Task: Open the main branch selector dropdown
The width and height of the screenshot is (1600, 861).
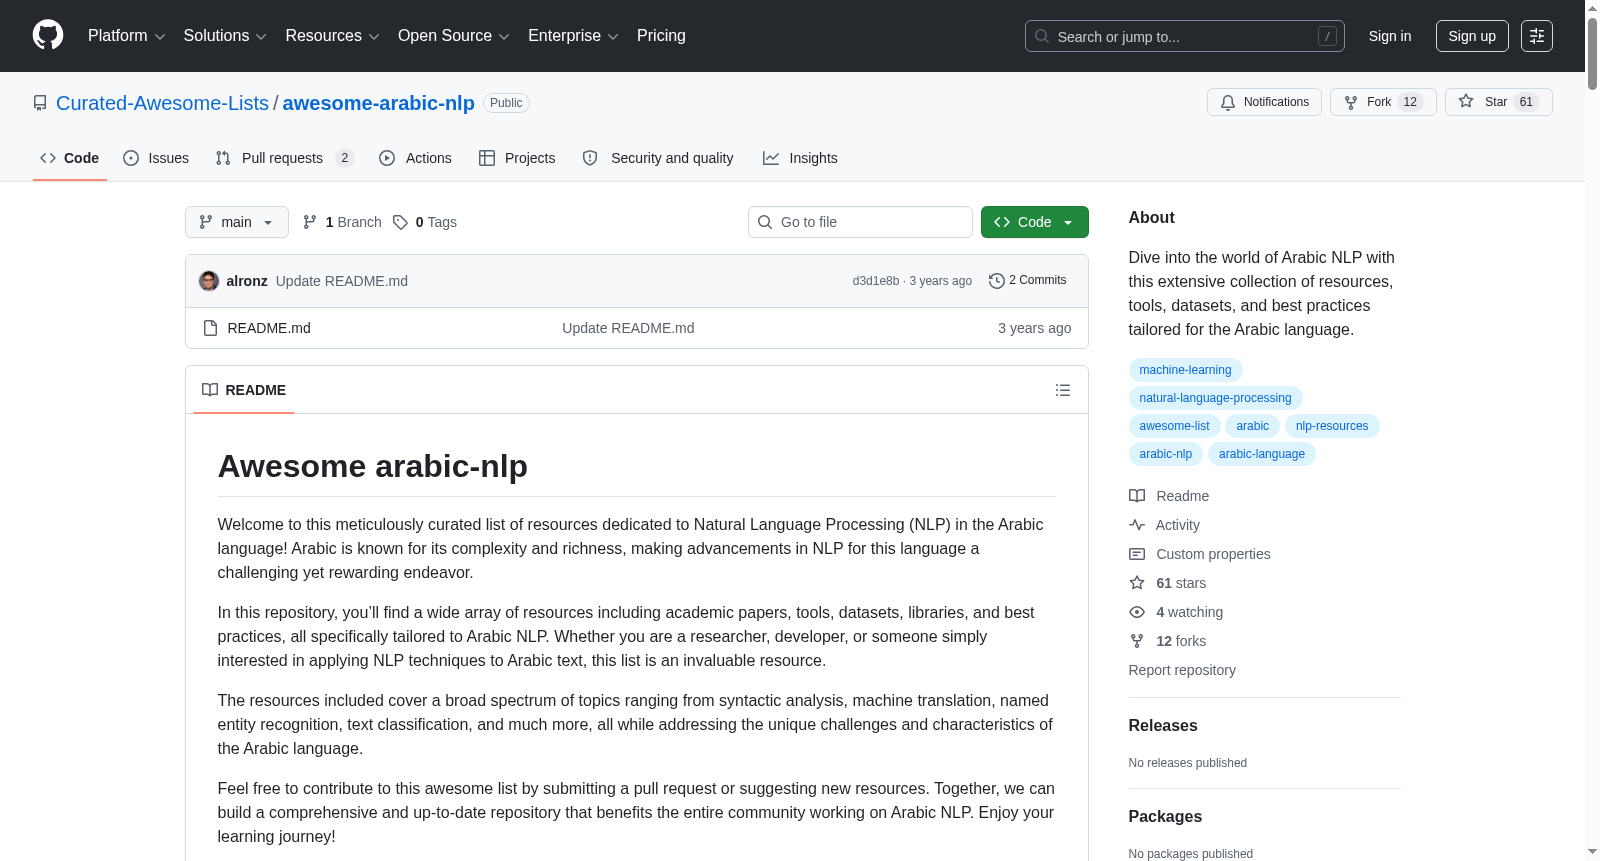Action: click(237, 222)
